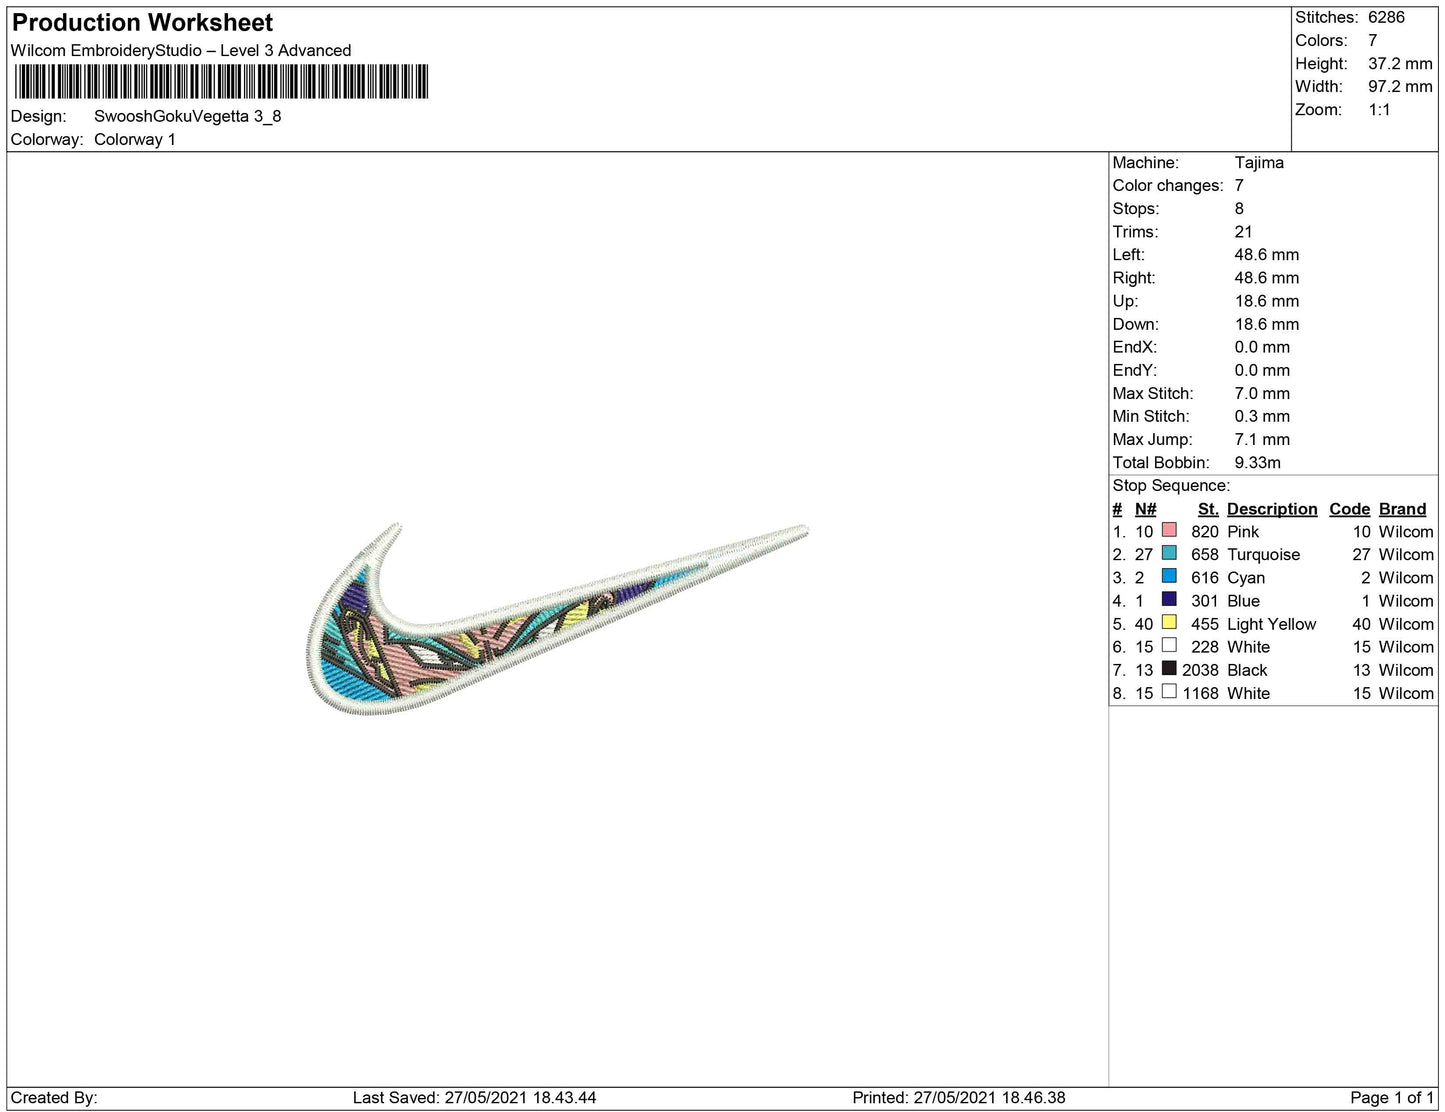Click the Min Stitch value 0.3 mm

pyautogui.click(x=1262, y=417)
